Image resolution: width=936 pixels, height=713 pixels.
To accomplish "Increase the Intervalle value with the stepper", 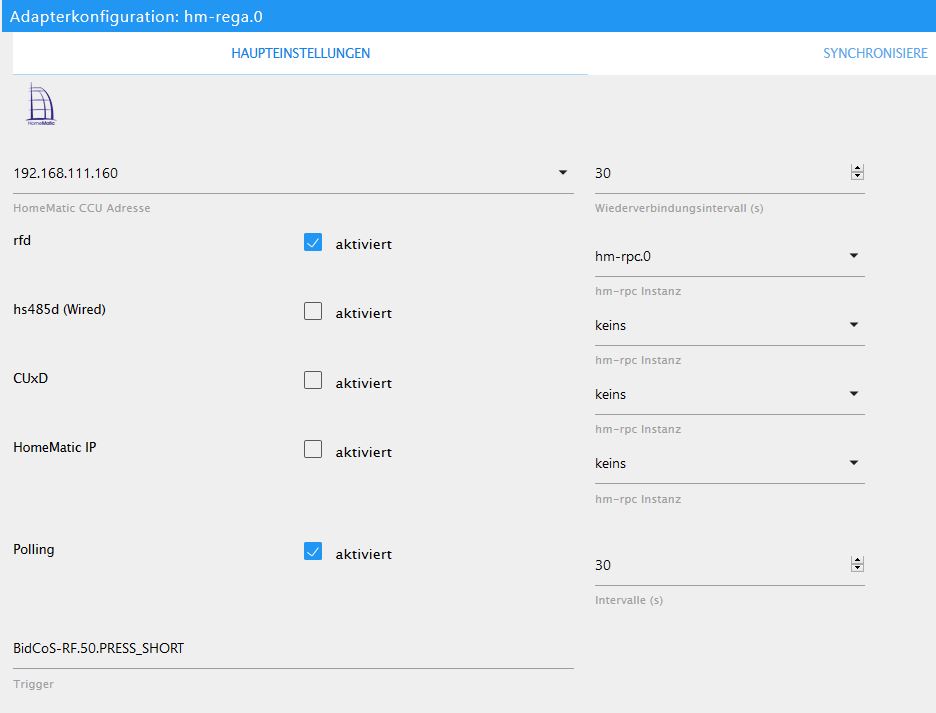I will (x=857, y=560).
